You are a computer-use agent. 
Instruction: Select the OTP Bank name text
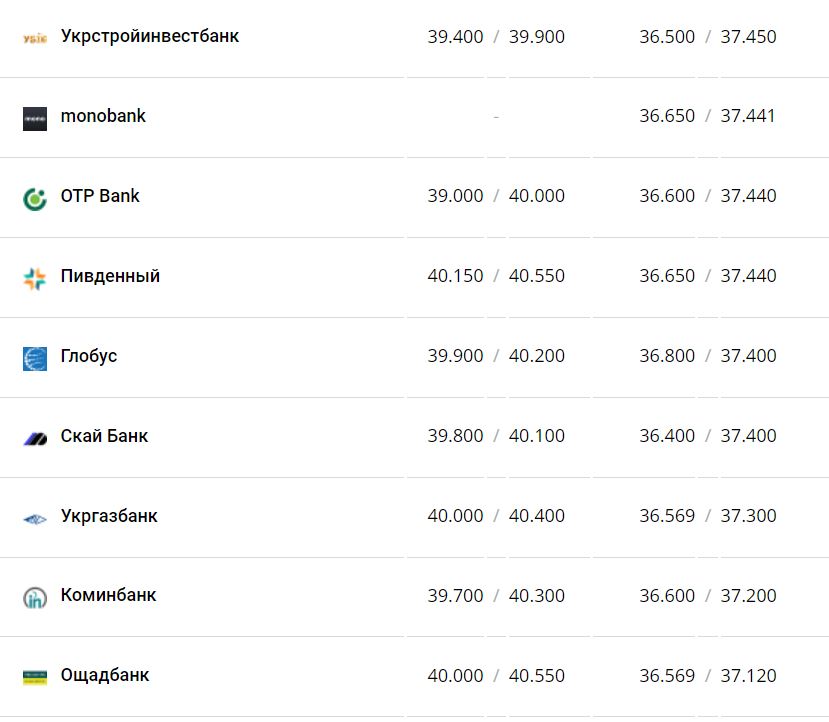(x=100, y=196)
